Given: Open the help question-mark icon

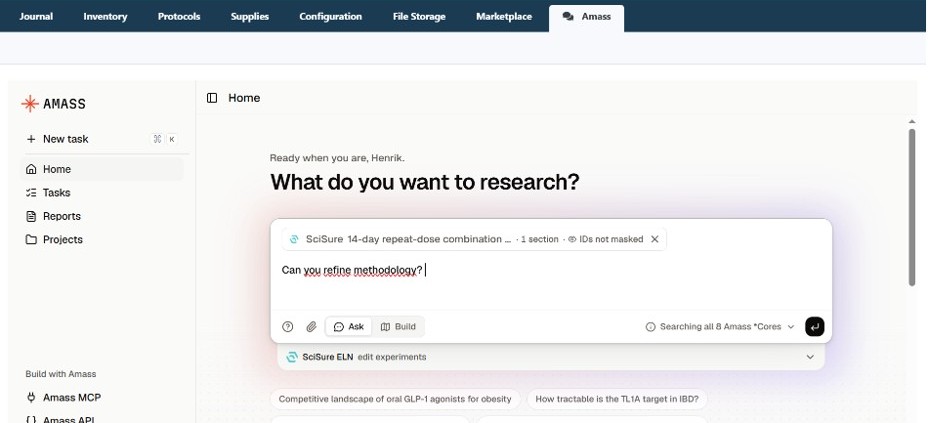Looking at the screenshot, I should click(288, 327).
